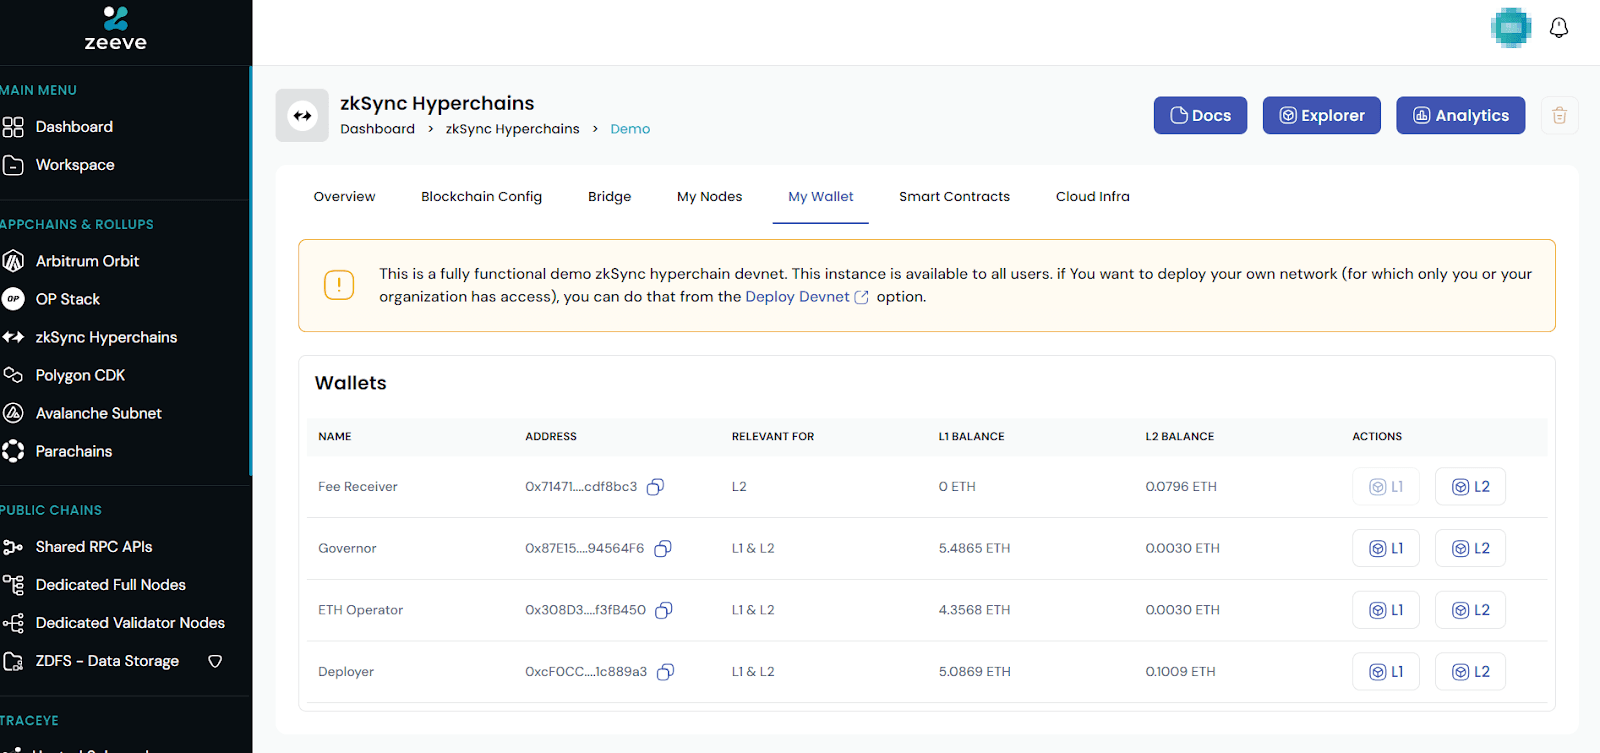The height and width of the screenshot is (753, 1600).
Task: Click the 0.1009 ETH L2 balance
Action: (1180, 672)
